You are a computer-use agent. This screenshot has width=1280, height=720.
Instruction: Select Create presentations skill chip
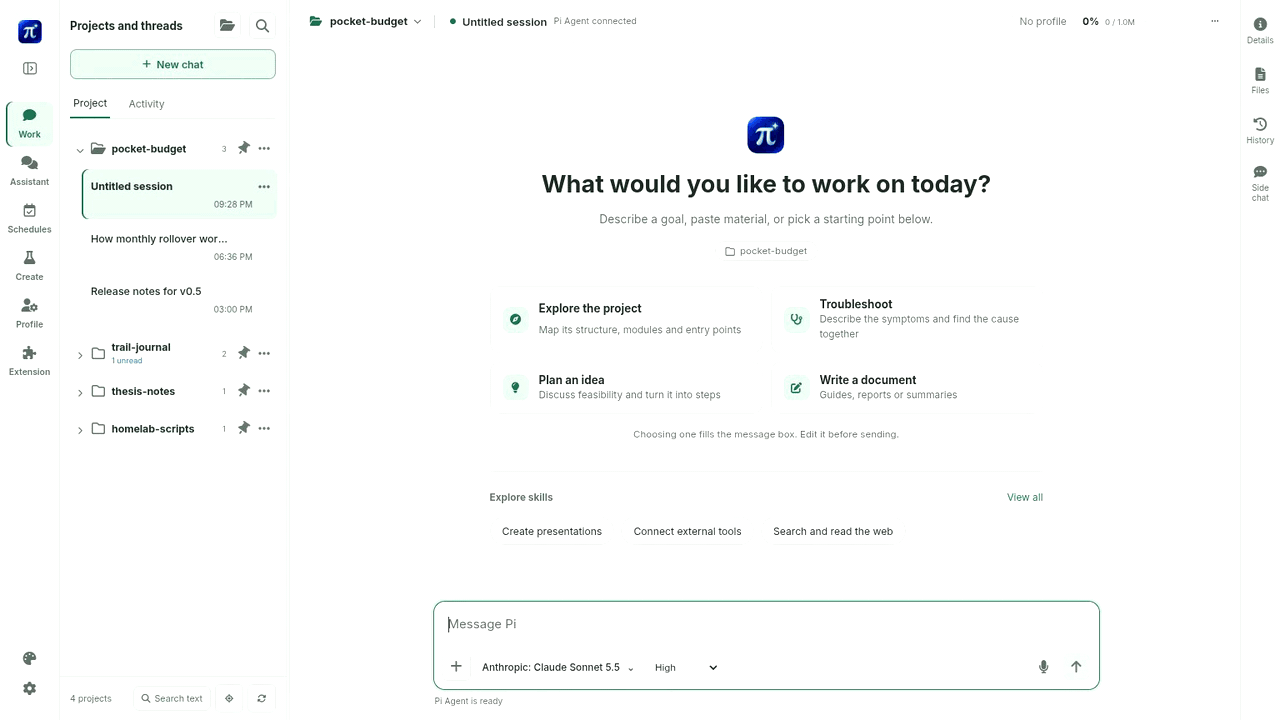552,531
